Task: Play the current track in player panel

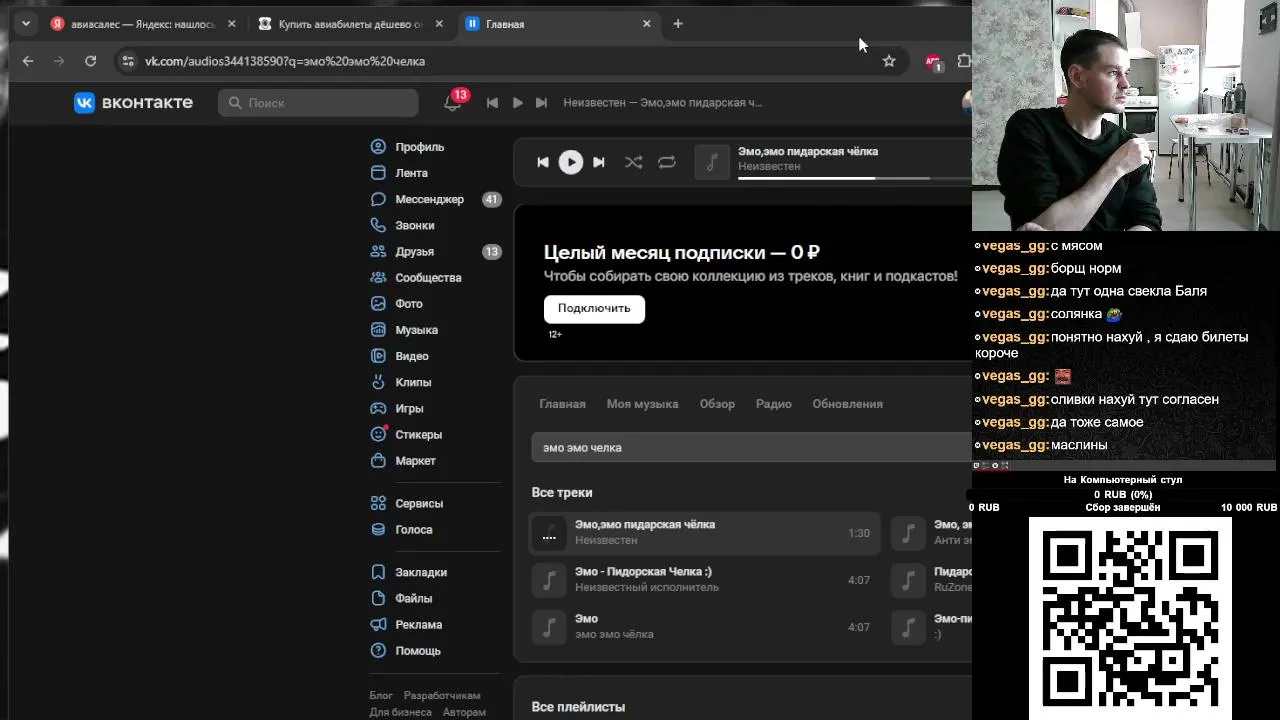Action: 570,162
